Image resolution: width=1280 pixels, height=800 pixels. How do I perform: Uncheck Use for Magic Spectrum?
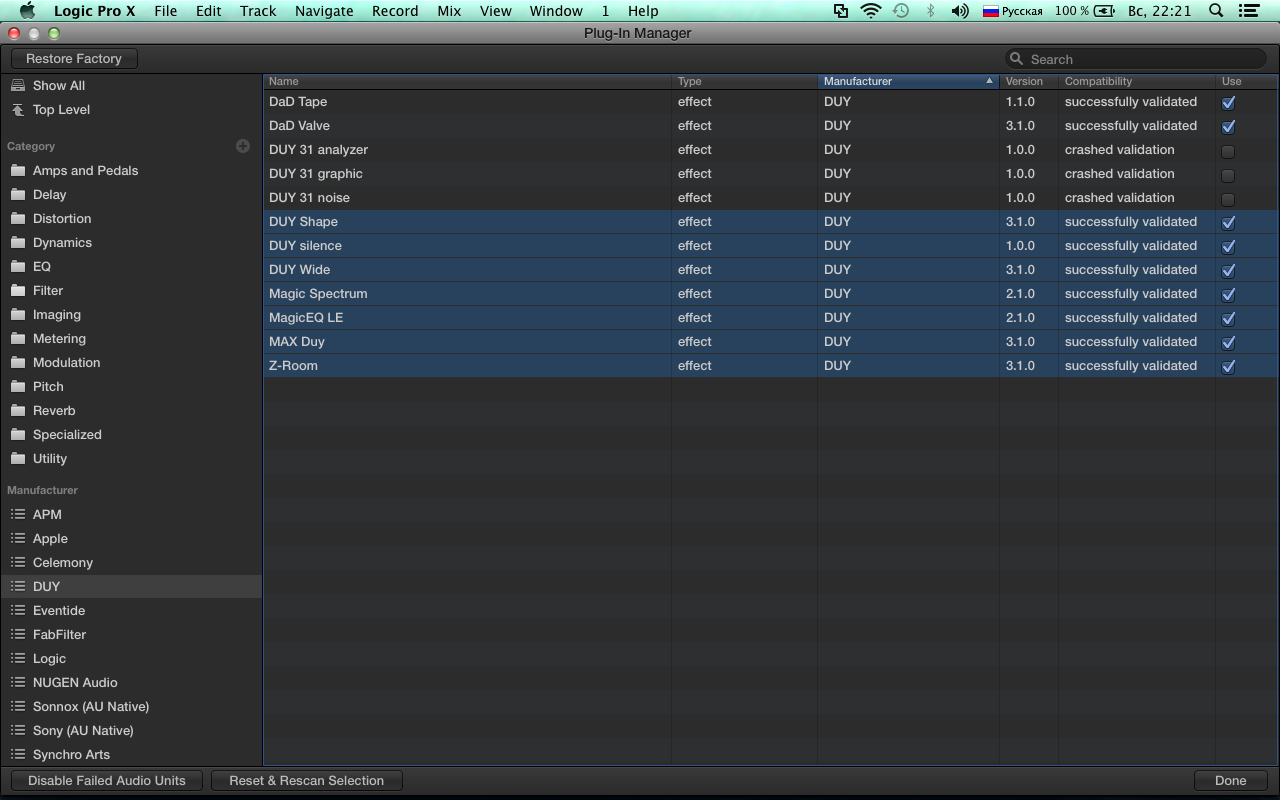coord(1228,294)
